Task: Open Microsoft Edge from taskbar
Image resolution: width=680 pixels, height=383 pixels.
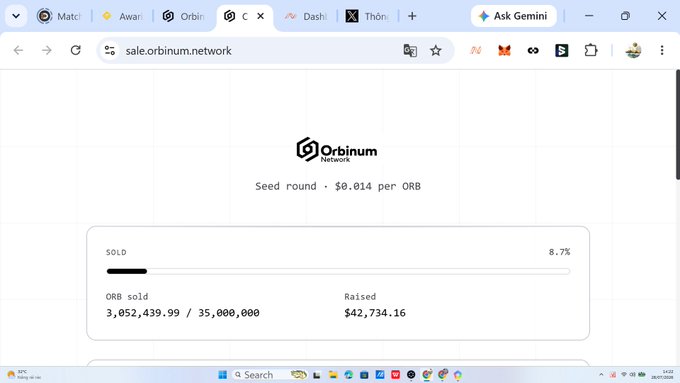Action: (349, 375)
